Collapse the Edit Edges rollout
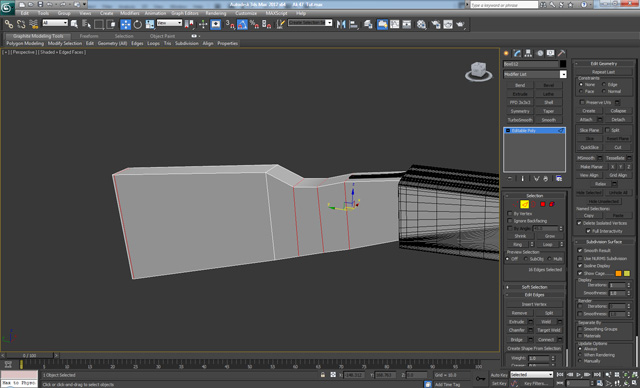Viewport: 640px width, 388px height. (x=534, y=295)
